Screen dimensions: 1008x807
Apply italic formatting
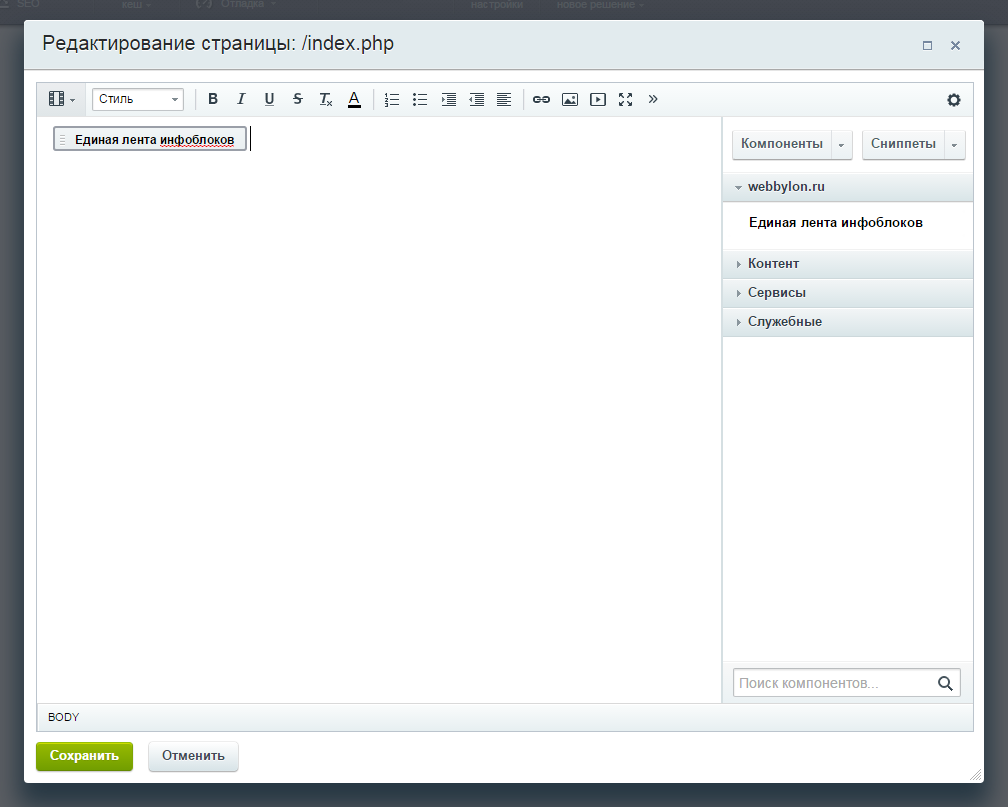pyautogui.click(x=241, y=99)
